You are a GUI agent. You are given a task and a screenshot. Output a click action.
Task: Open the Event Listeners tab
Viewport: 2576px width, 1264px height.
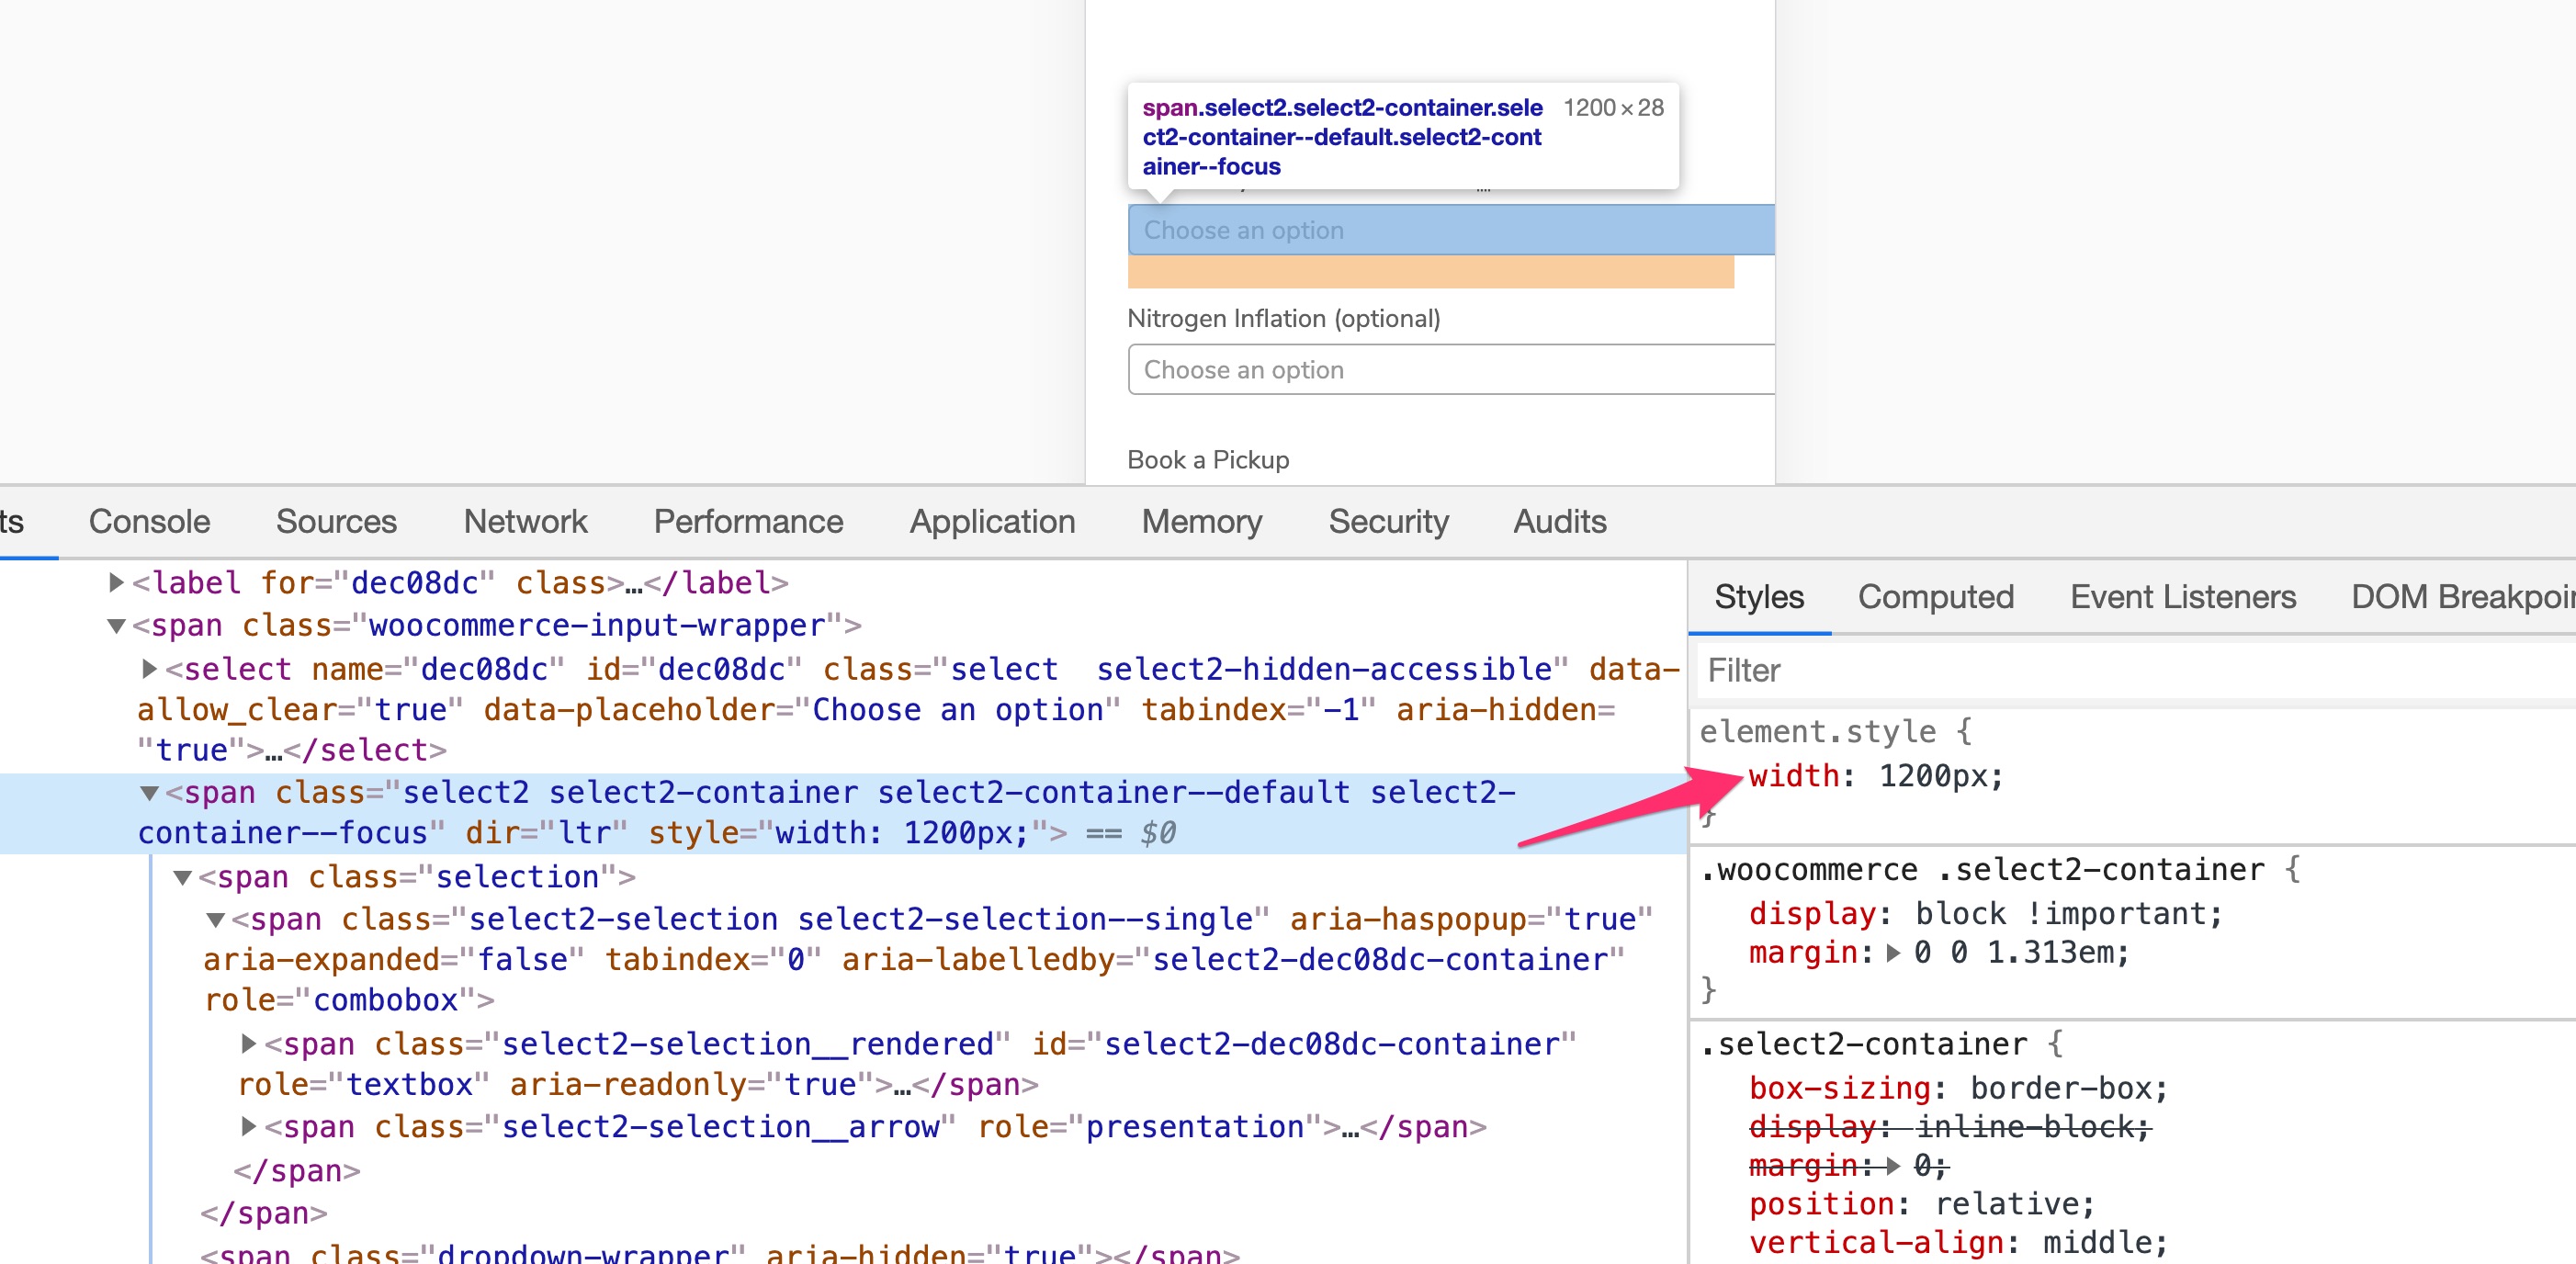[x=2183, y=597]
